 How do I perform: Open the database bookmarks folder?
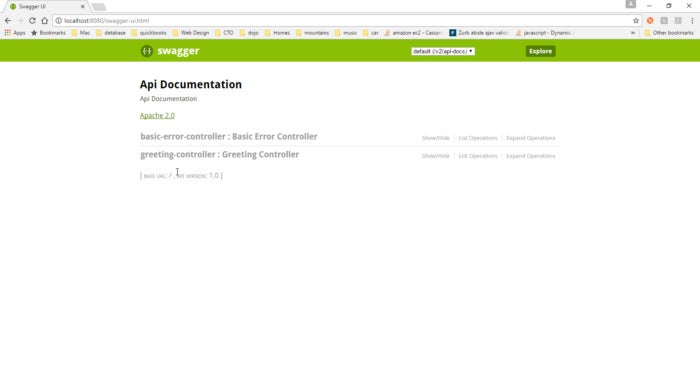pos(111,33)
